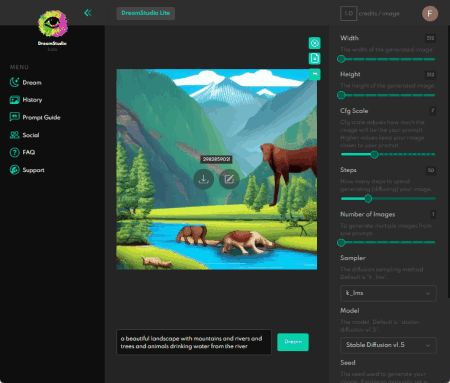This screenshot has width=450, height=383.
Task: Open the Sampler k_lms dropdown
Action: (388, 293)
